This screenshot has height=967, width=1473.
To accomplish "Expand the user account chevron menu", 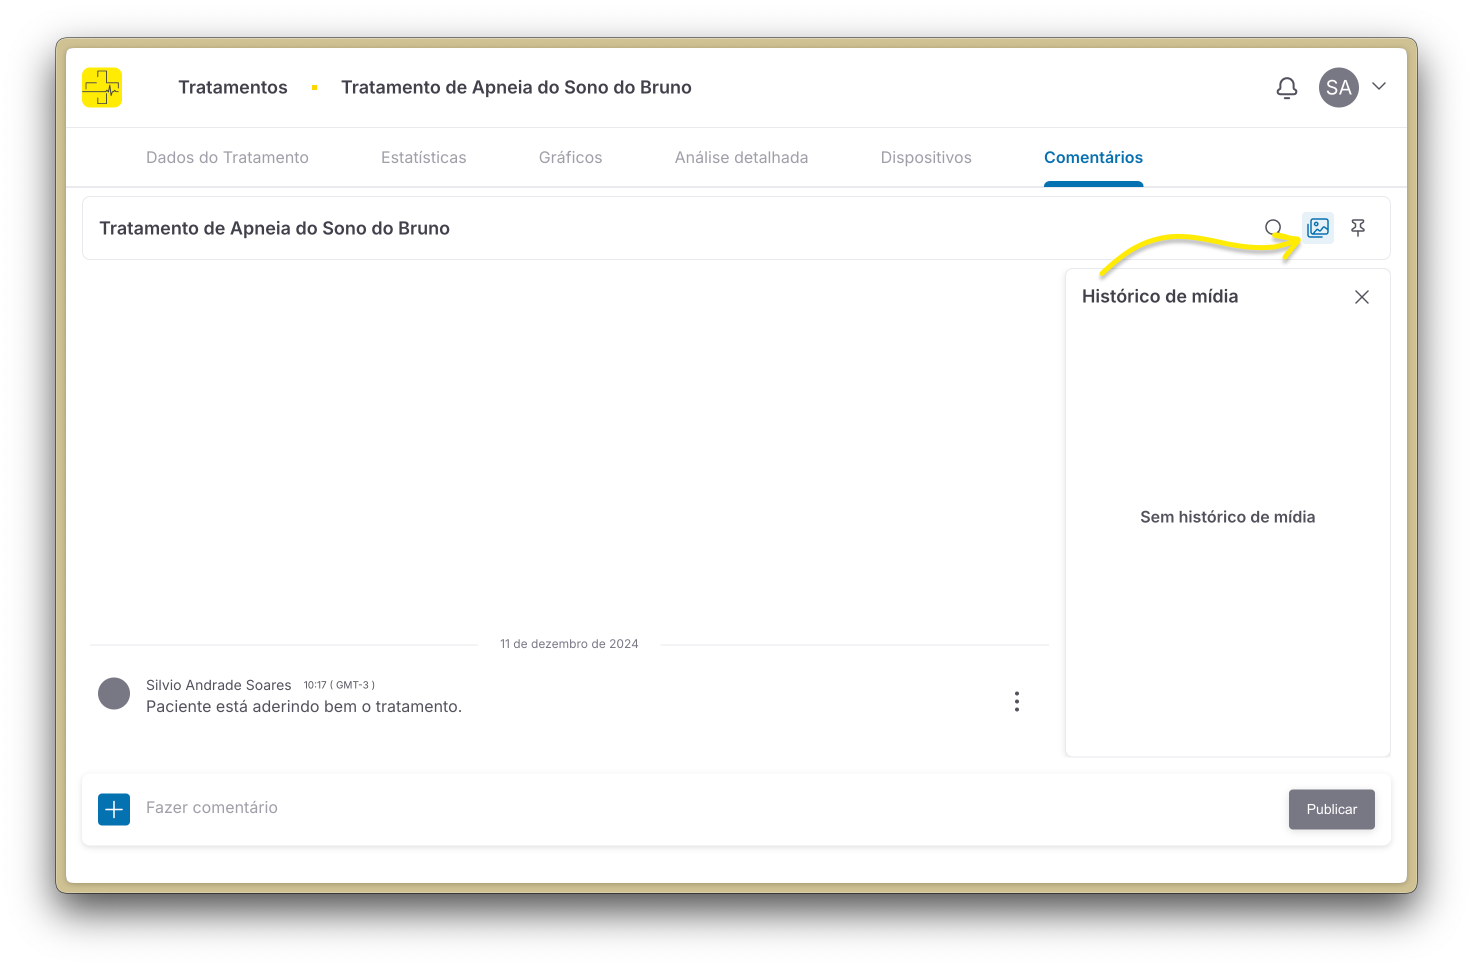I will (x=1379, y=87).
